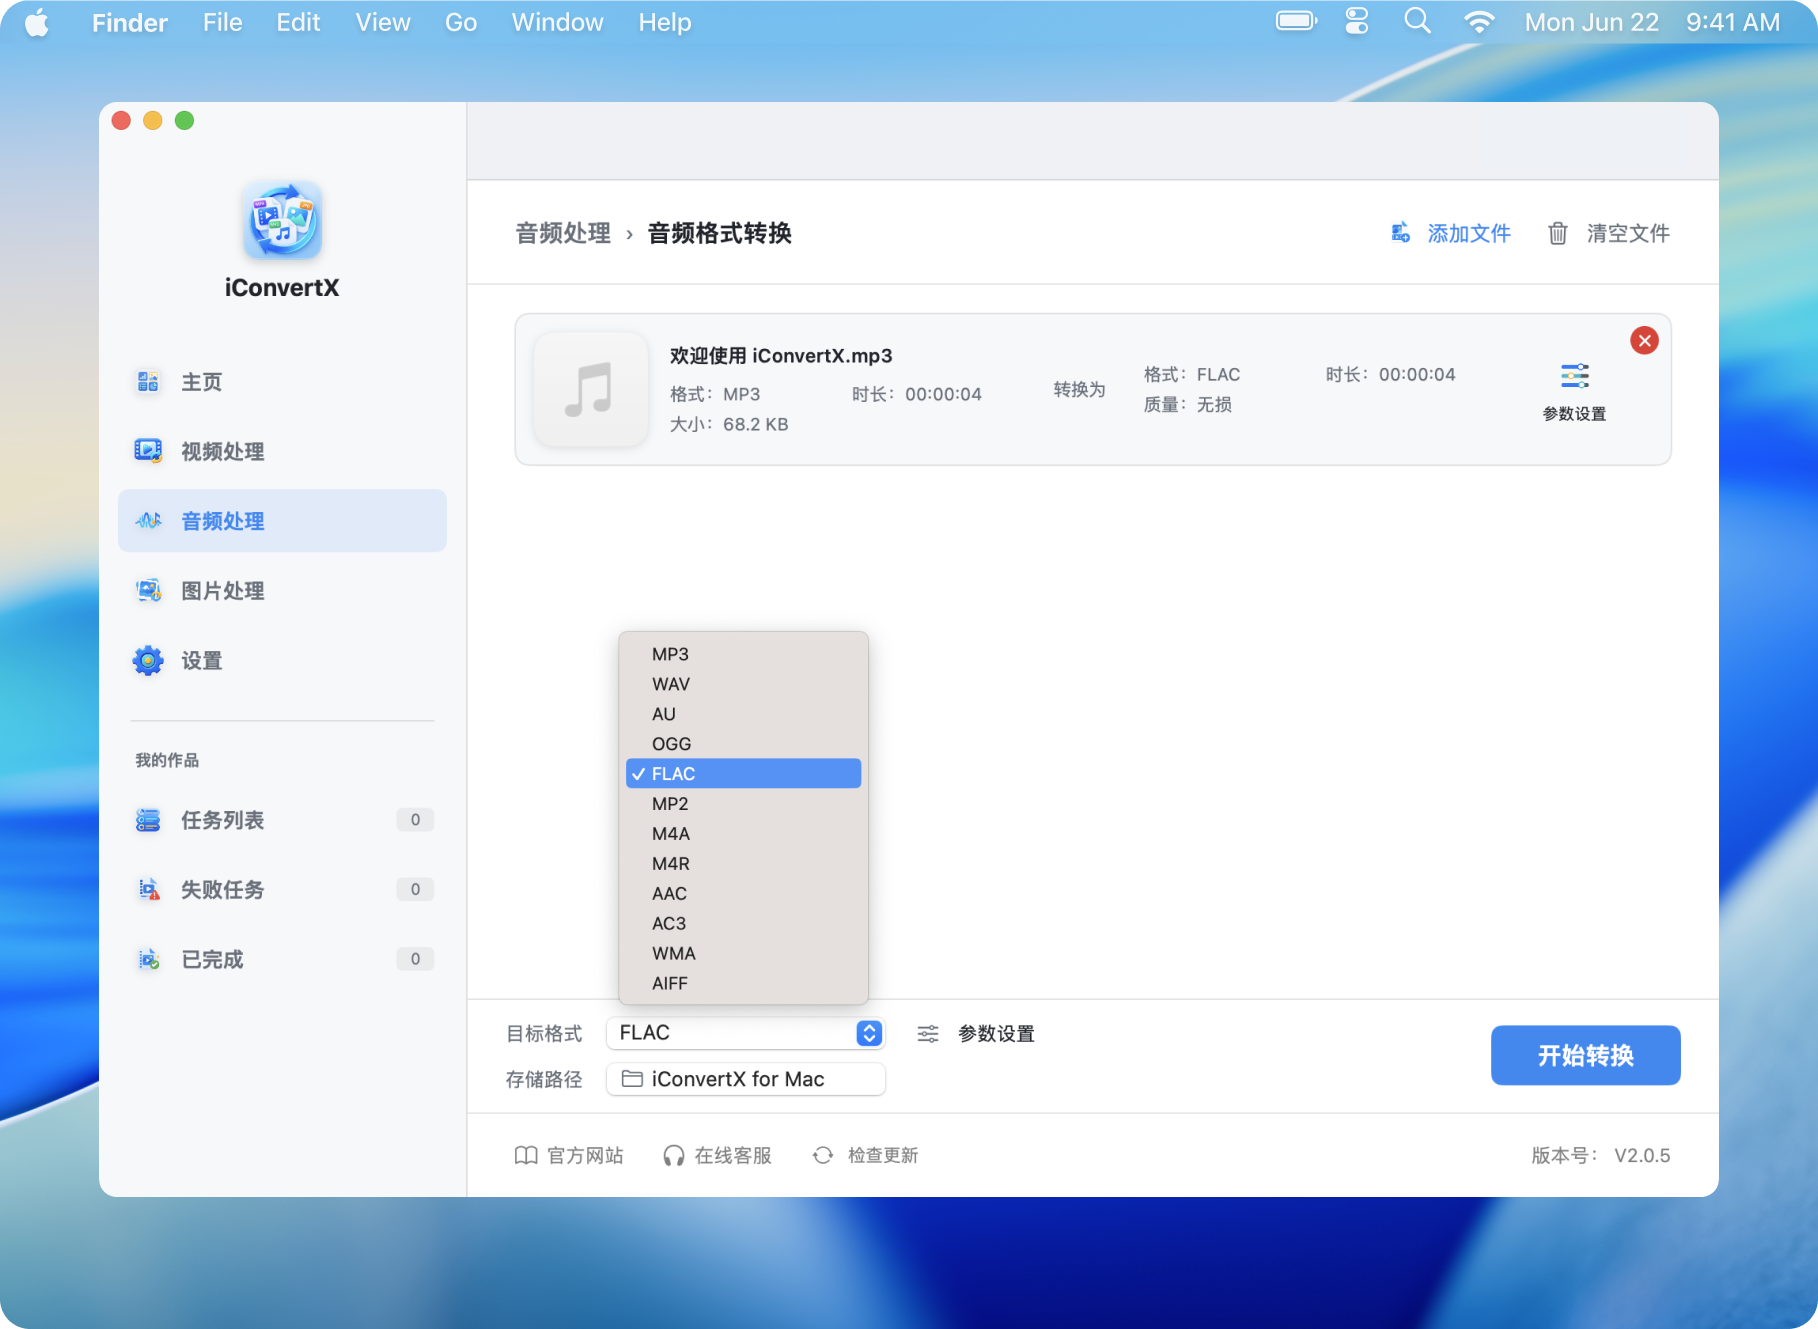The image size is (1818, 1329).
Task: Click bottom 参数设置 sliders icon
Action: tap(928, 1034)
